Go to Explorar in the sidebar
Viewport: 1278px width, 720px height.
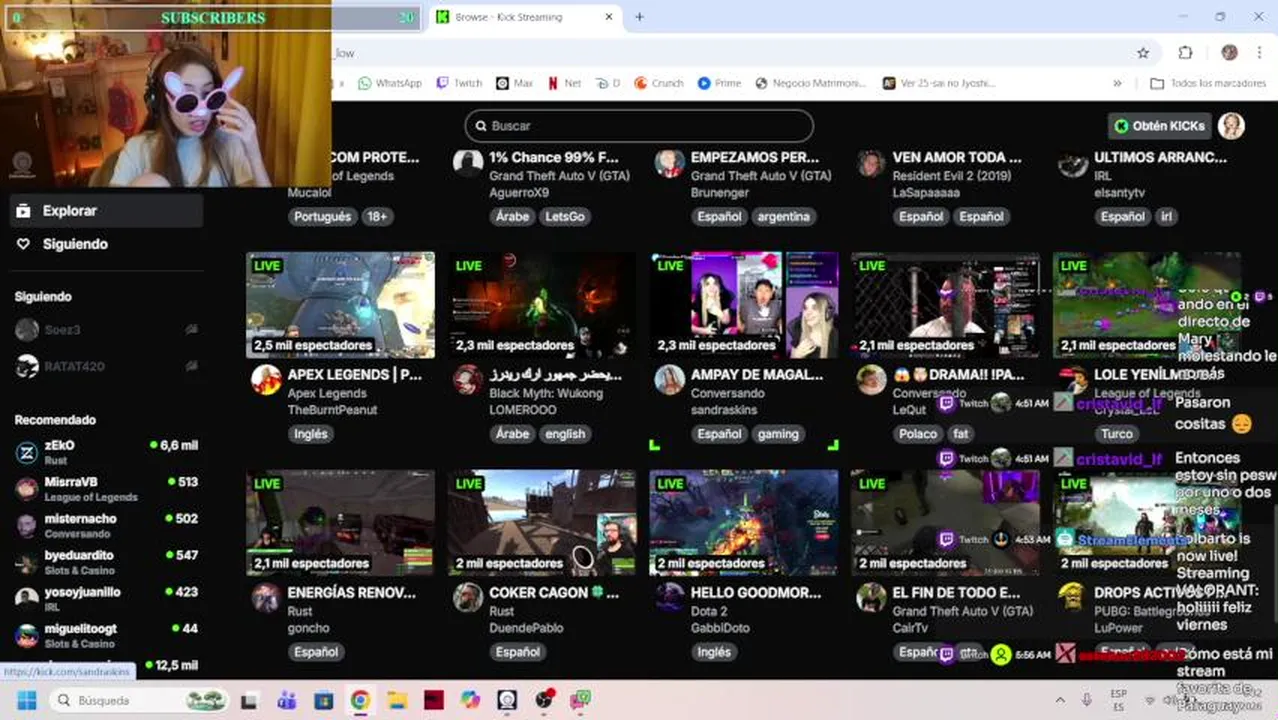[106, 211]
